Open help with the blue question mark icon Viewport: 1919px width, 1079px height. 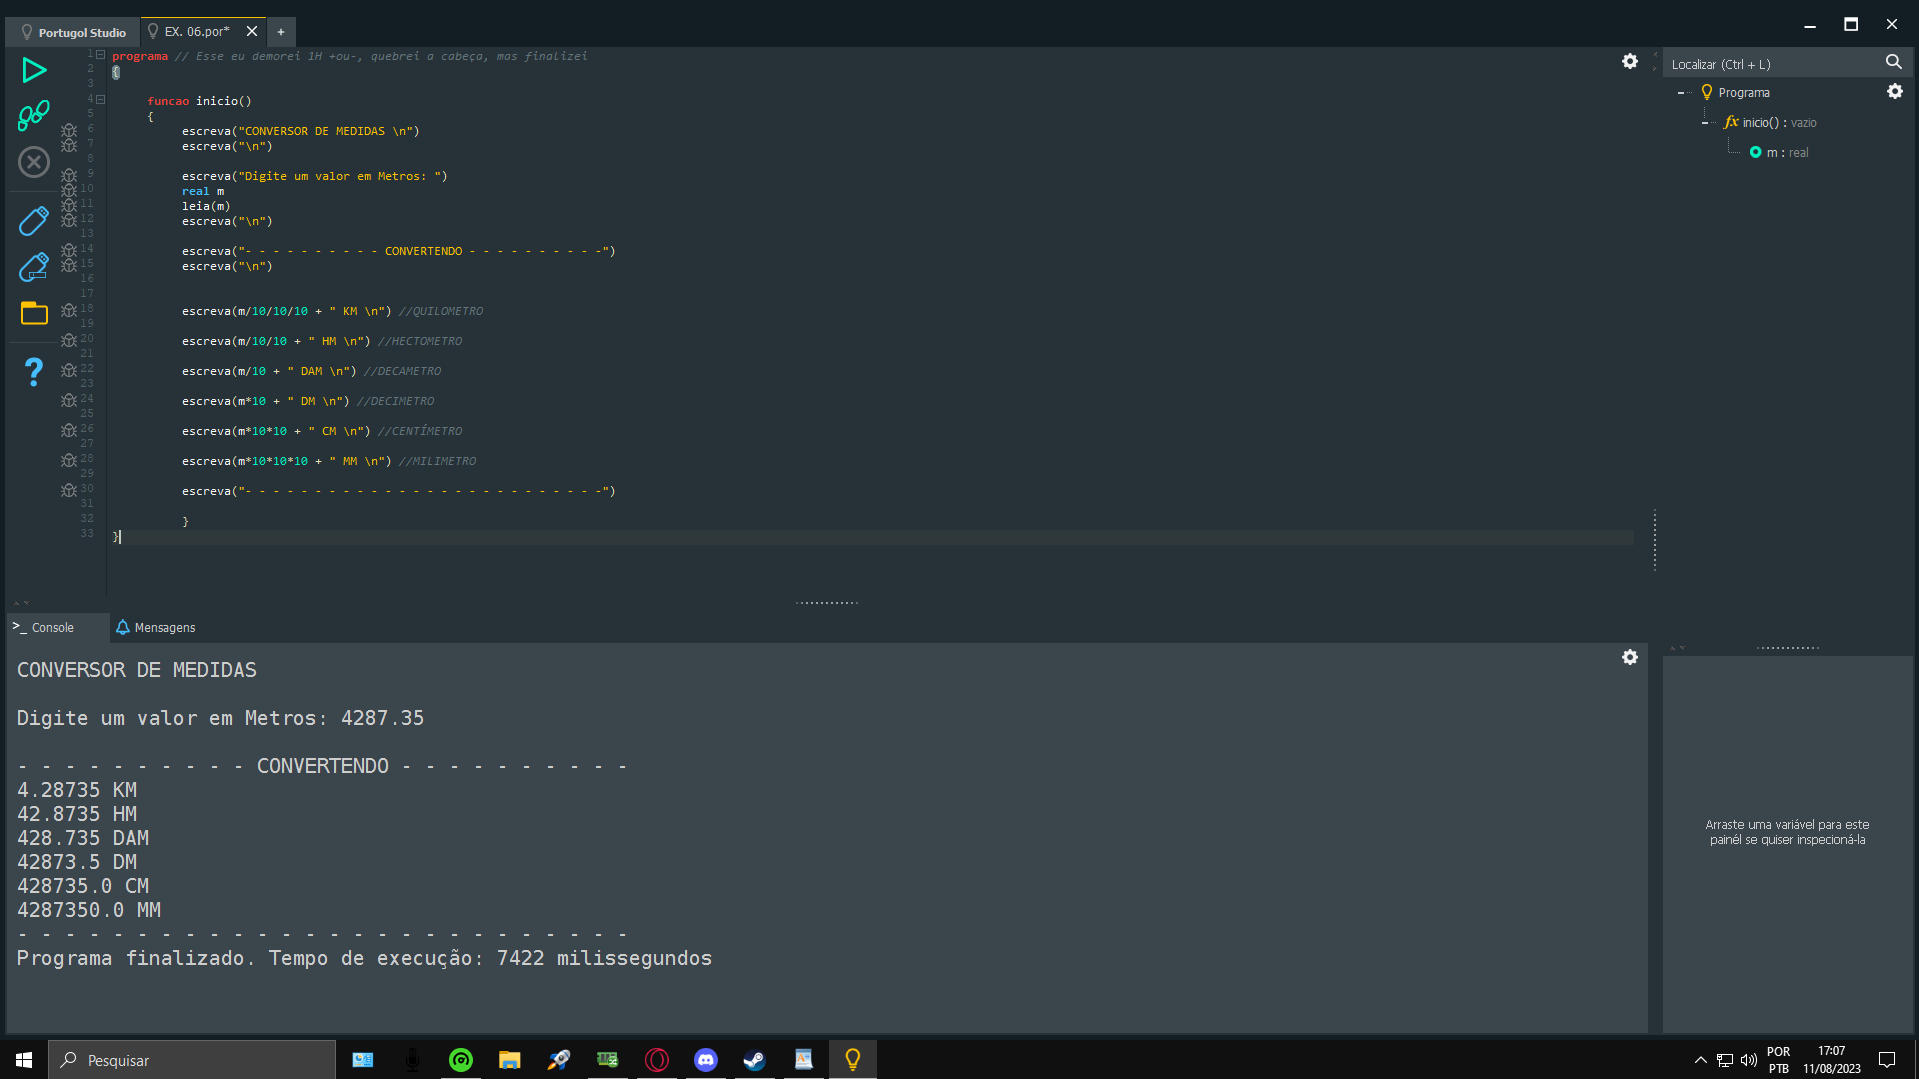point(34,372)
